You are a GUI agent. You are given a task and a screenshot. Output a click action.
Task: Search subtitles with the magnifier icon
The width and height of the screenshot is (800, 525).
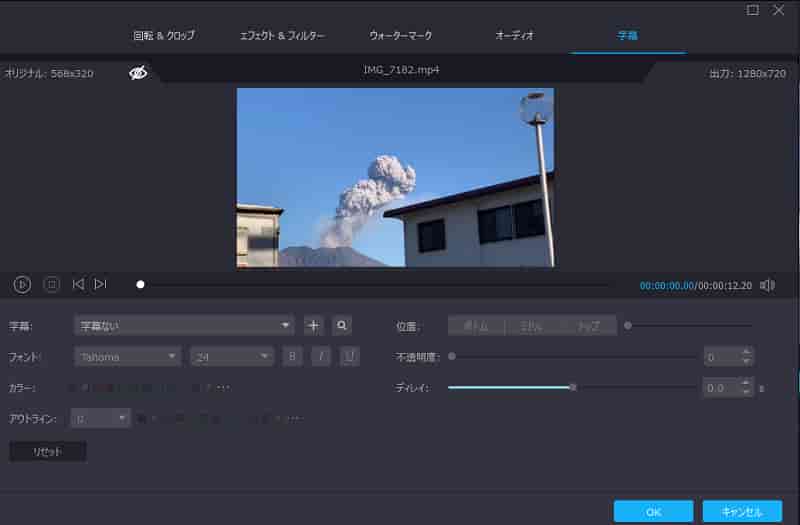pyautogui.click(x=342, y=325)
